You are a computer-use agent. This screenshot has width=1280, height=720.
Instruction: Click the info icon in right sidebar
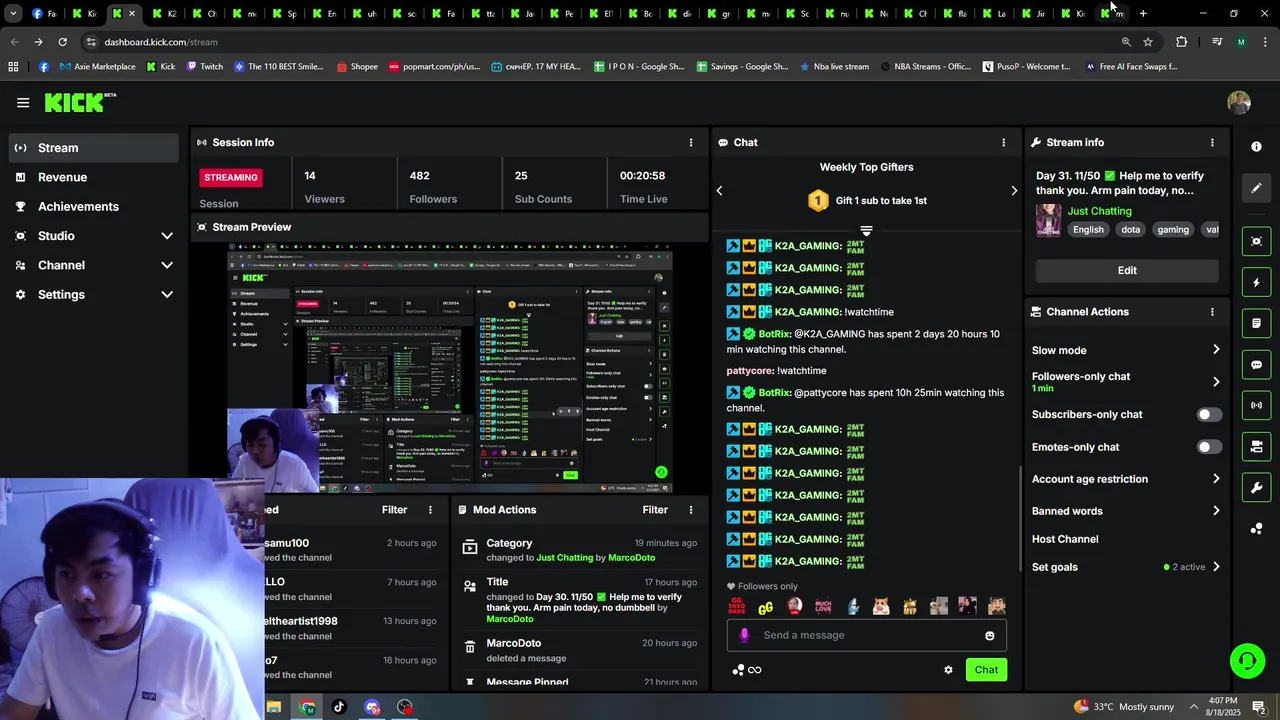point(1256,146)
